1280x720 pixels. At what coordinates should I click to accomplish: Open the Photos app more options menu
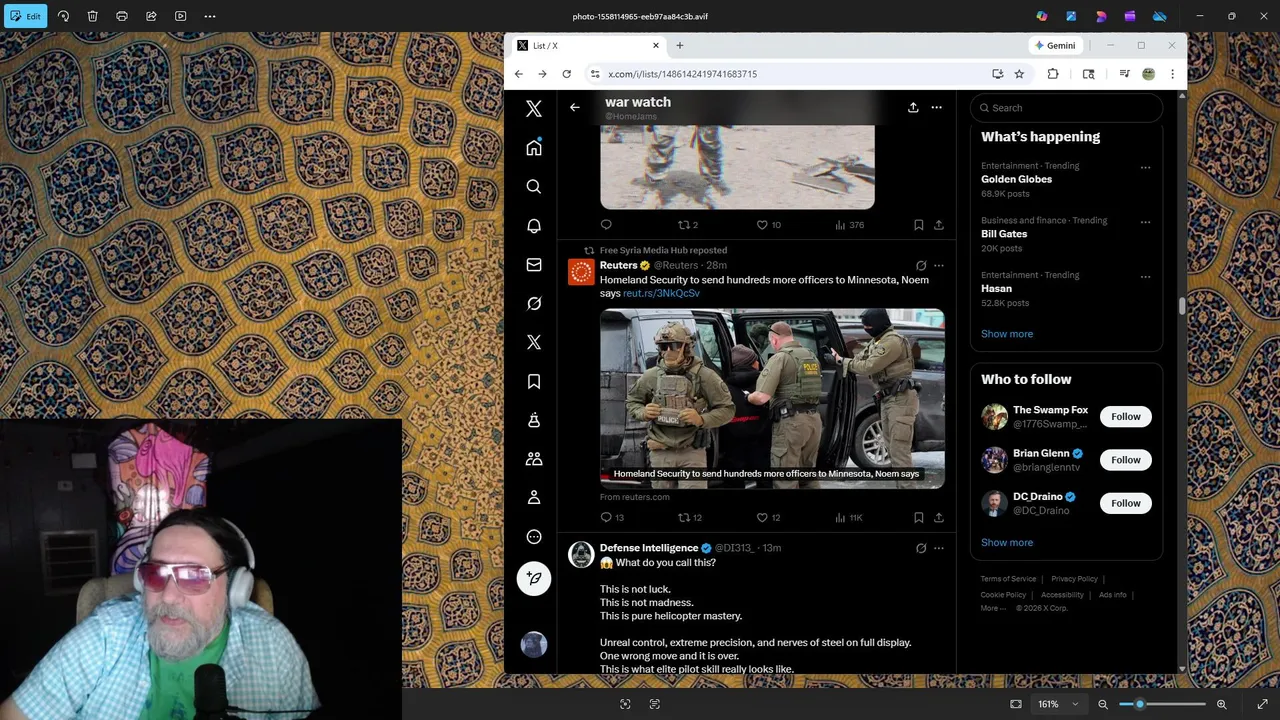tap(210, 16)
